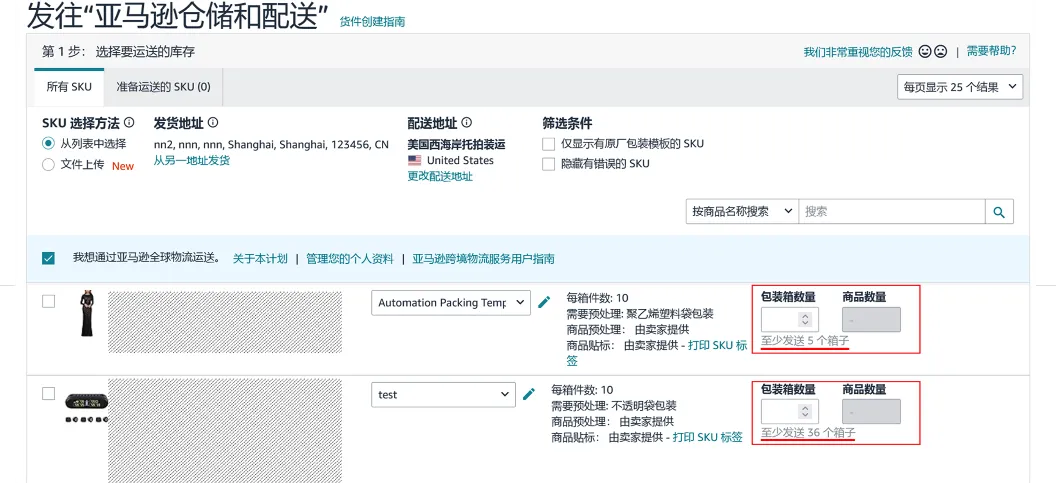Click the sad face feedback icon
The width and height of the screenshot is (1056, 483).
941,51
